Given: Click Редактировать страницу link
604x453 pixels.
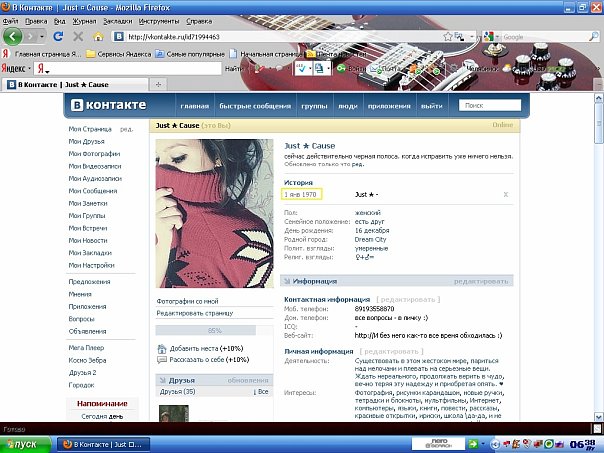Looking at the screenshot, I should (195, 313).
